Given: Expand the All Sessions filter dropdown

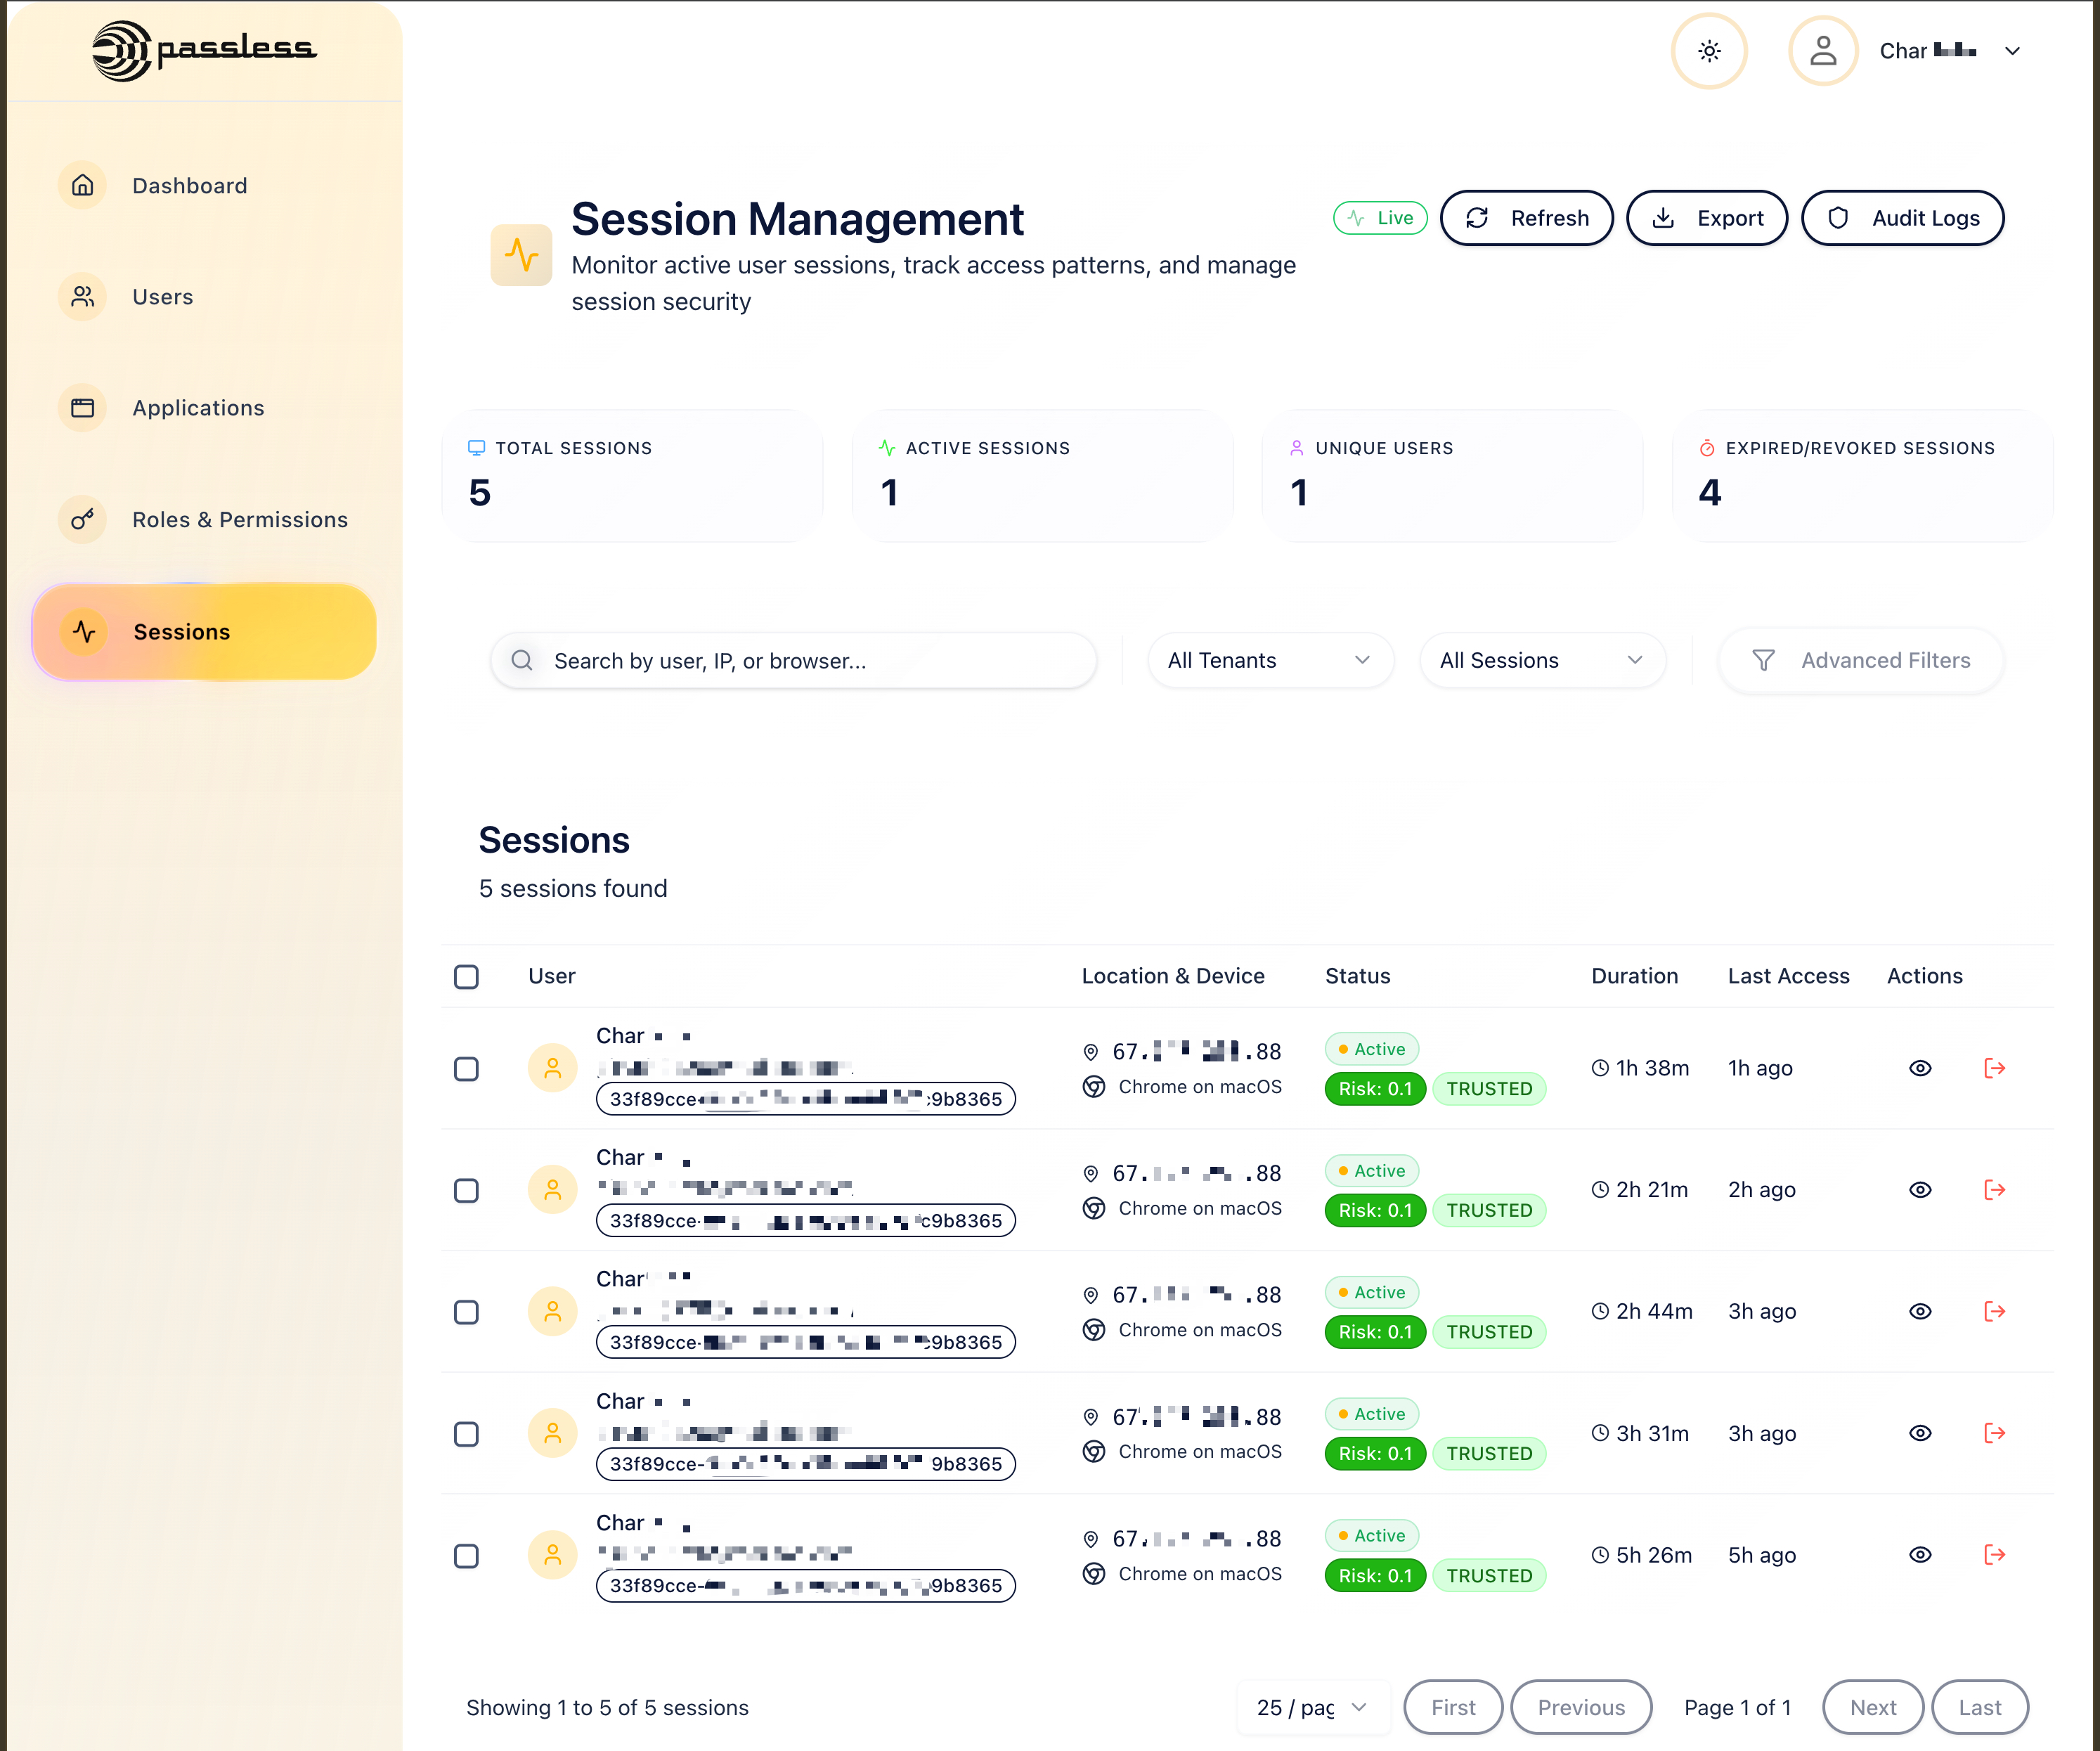Looking at the screenshot, I should coord(1542,660).
